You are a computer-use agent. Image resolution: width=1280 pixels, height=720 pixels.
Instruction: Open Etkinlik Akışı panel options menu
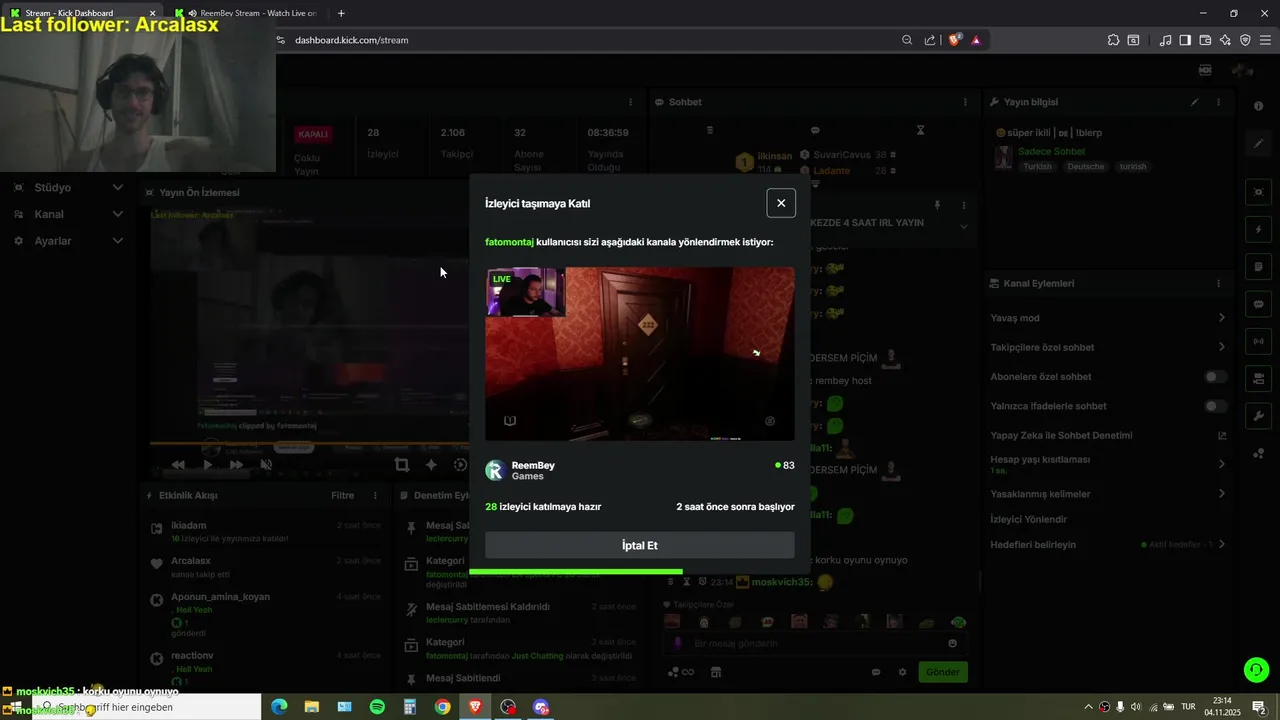[x=376, y=495]
